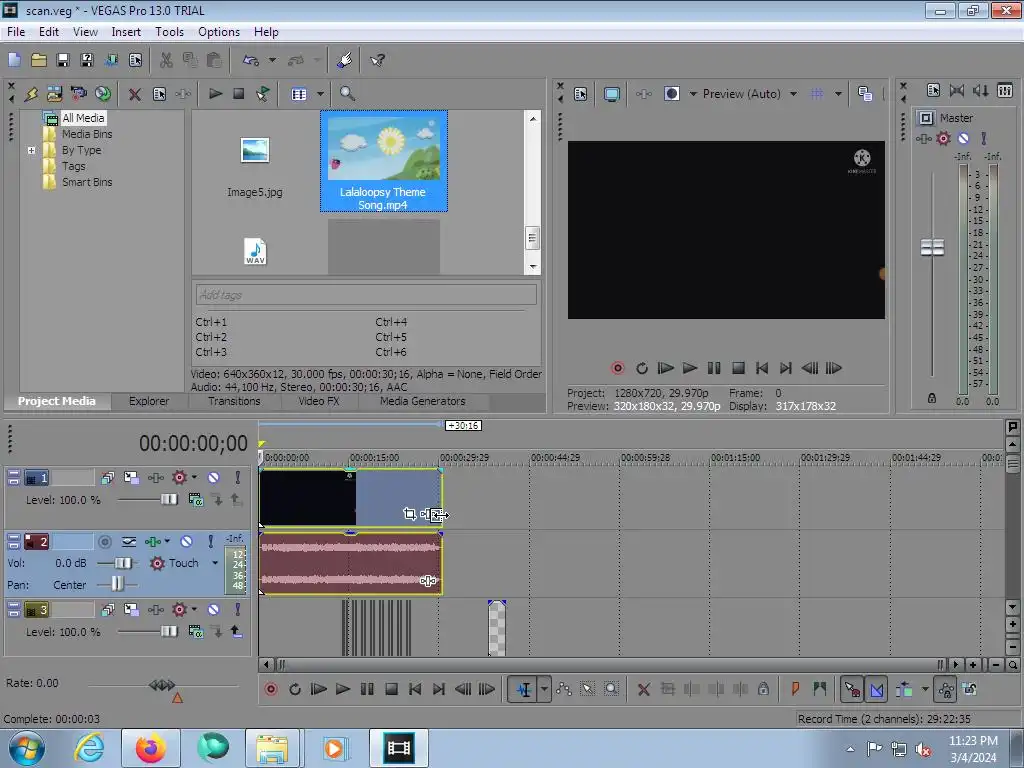Click the Insert Marker icon in the bottom toolbar

point(795,689)
